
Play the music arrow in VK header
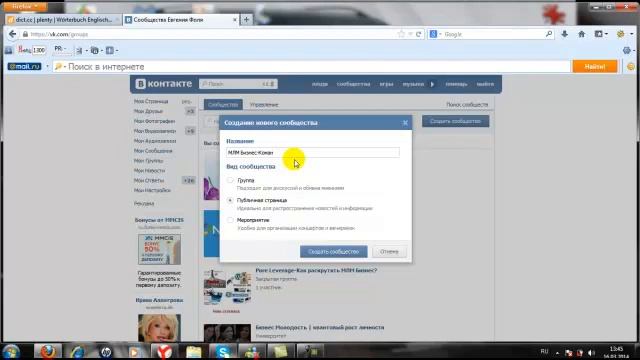click(432, 84)
